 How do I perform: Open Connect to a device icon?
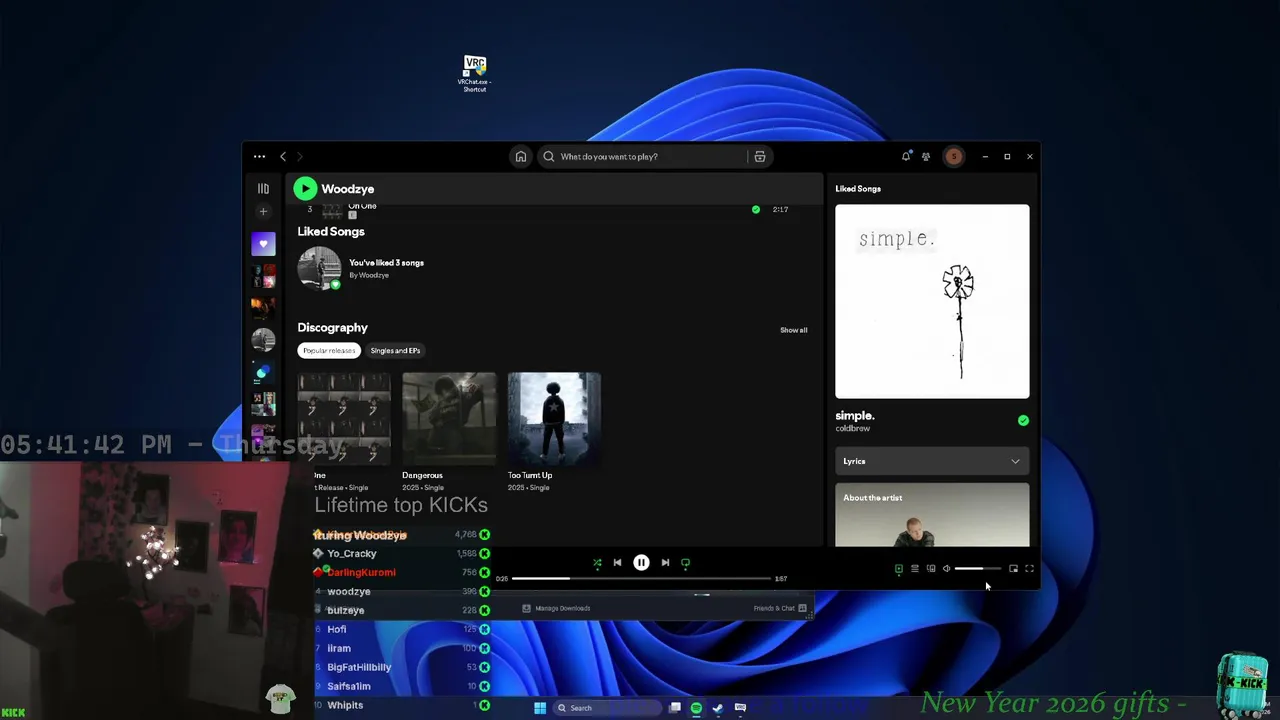930,569
